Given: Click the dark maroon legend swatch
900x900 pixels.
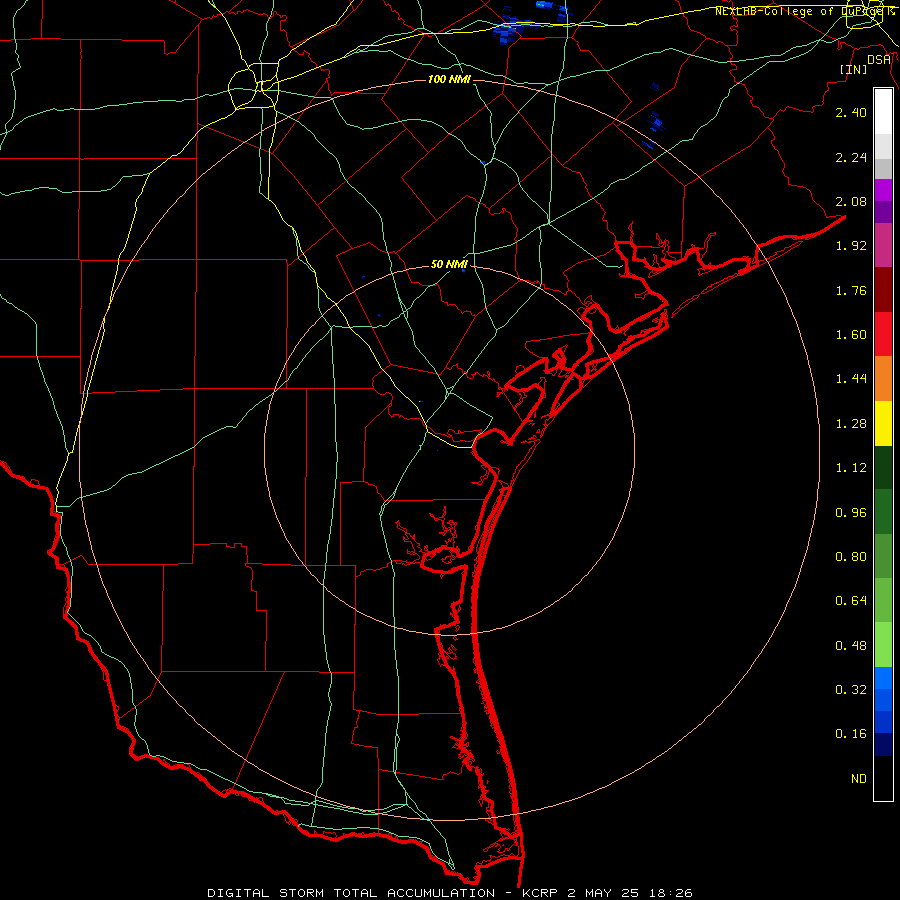Looking at the screenshot, I should pos(883,290).
